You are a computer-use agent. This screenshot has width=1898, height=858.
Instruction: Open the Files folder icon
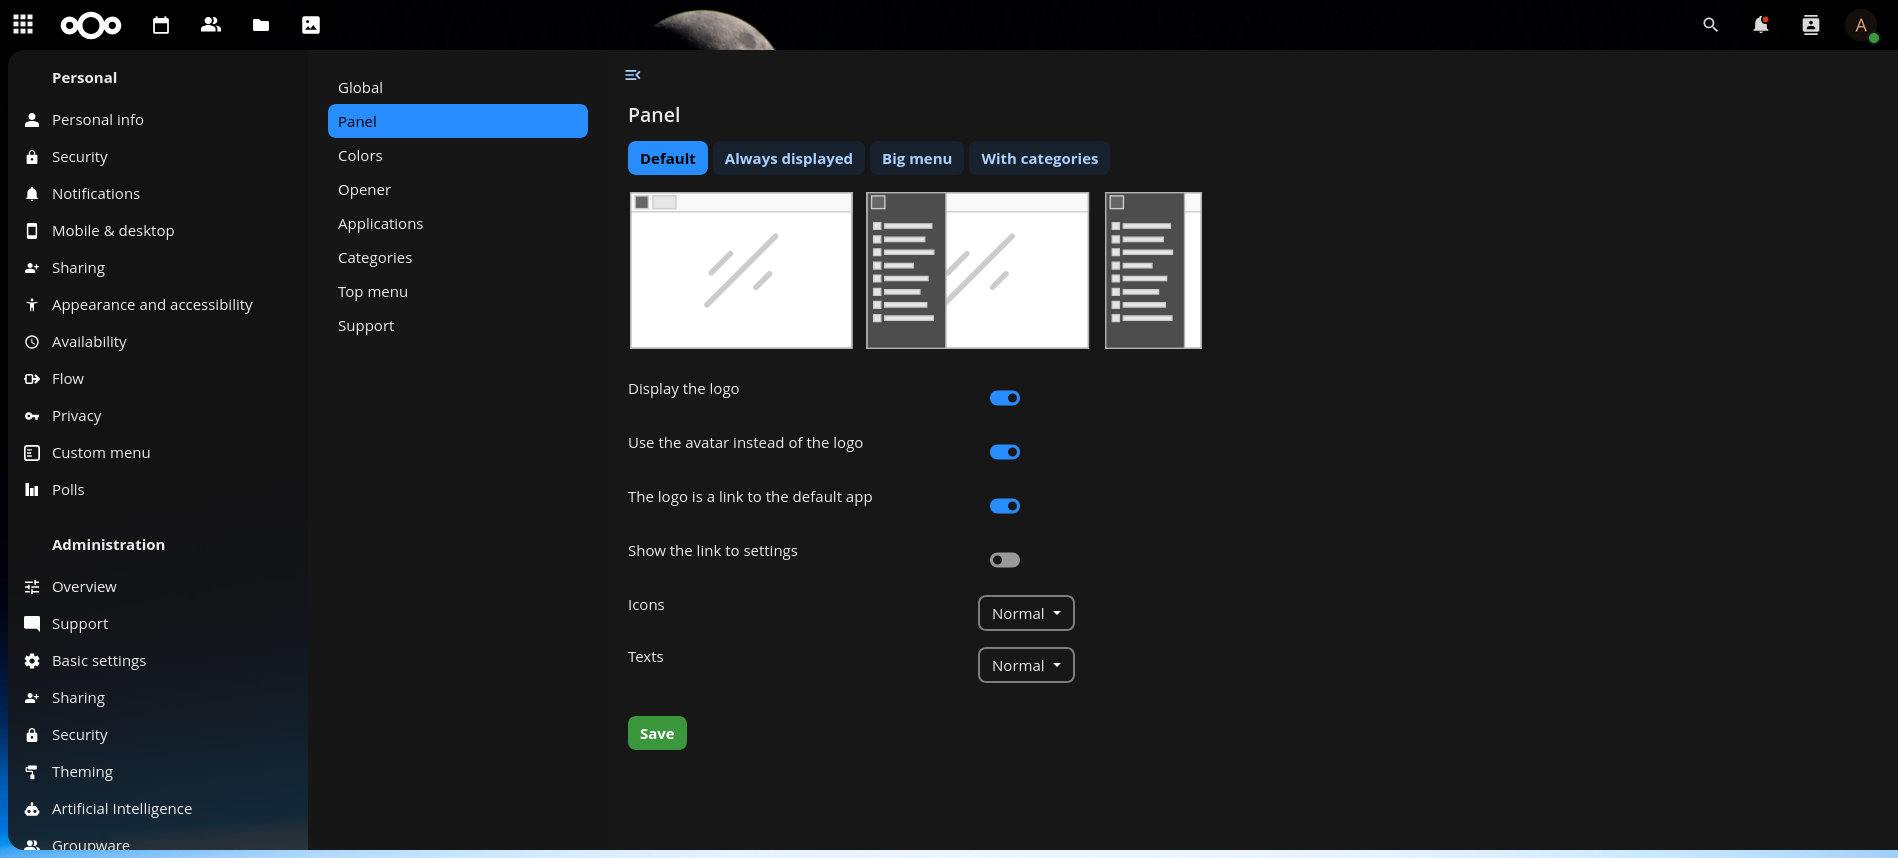tap(261, 25)
